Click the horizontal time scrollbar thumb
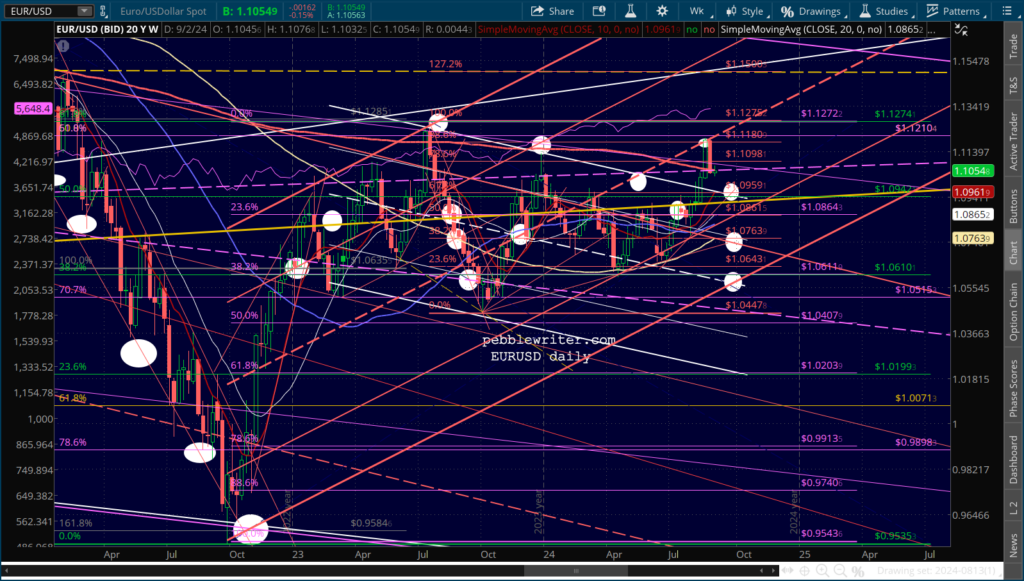Viewport: 1024px width, 581px height. coord(575,571)
